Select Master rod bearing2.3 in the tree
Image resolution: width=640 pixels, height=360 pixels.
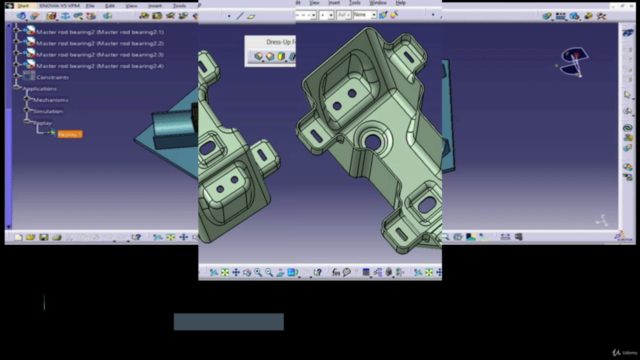(x=100, y=55)
